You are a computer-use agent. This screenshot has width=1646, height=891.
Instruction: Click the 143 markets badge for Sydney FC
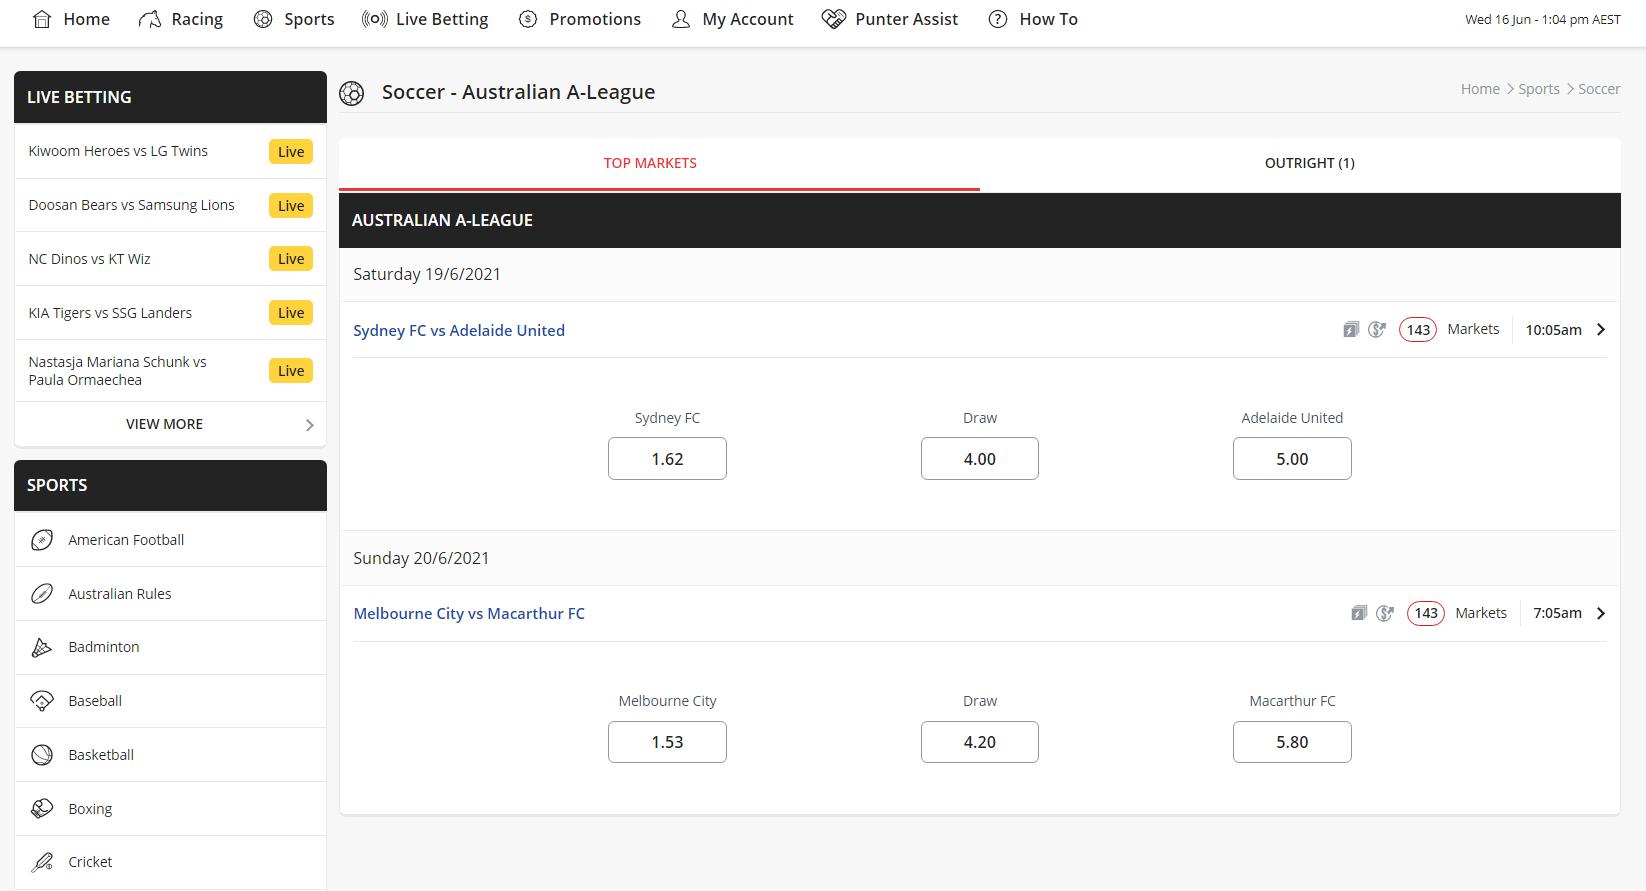[x=1418, y=330]
